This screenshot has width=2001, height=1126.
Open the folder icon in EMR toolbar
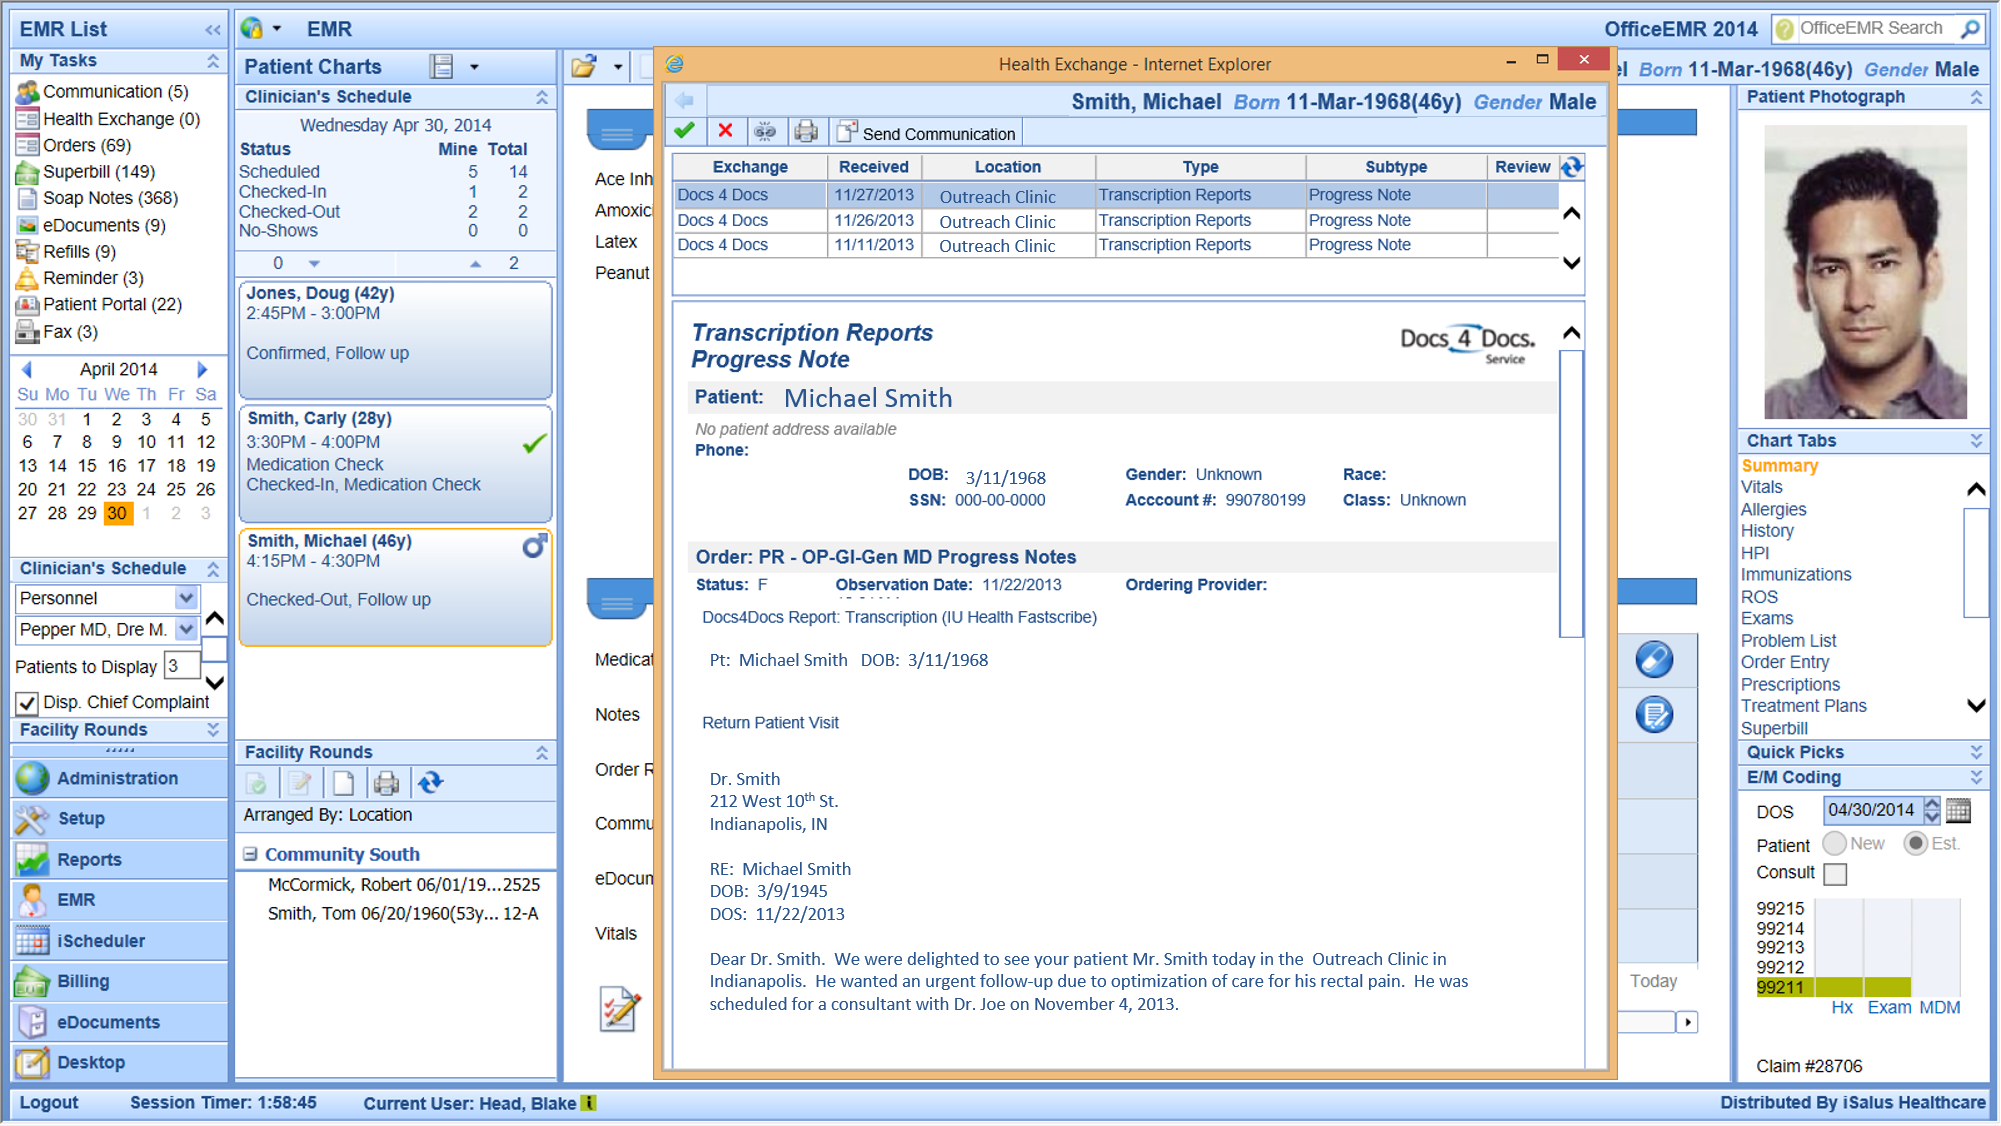coord(585,67)
